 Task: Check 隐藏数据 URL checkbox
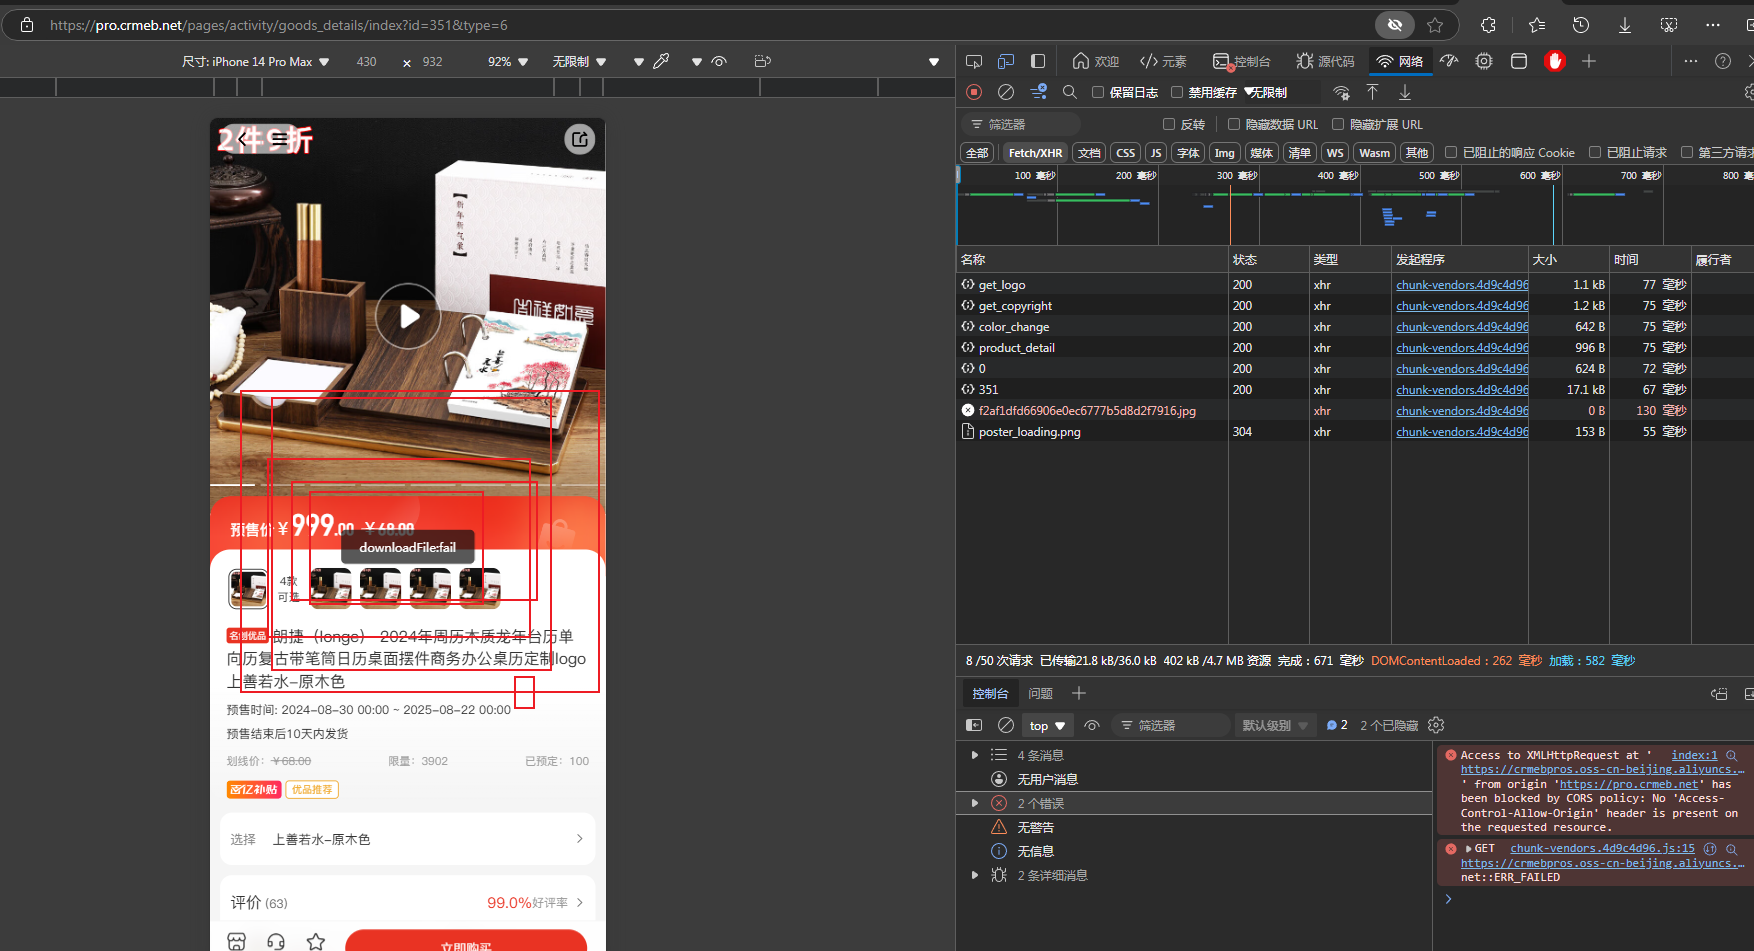tap(1234, 124)
